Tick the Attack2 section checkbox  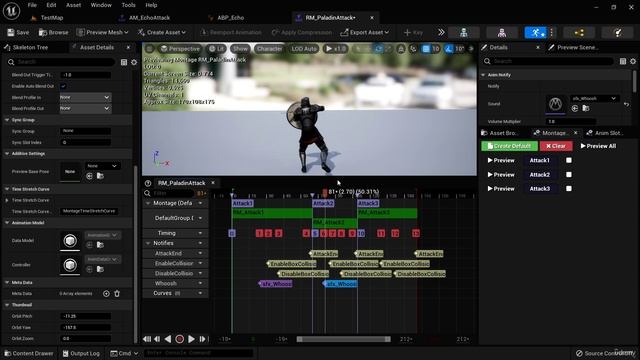coord(569,174)
